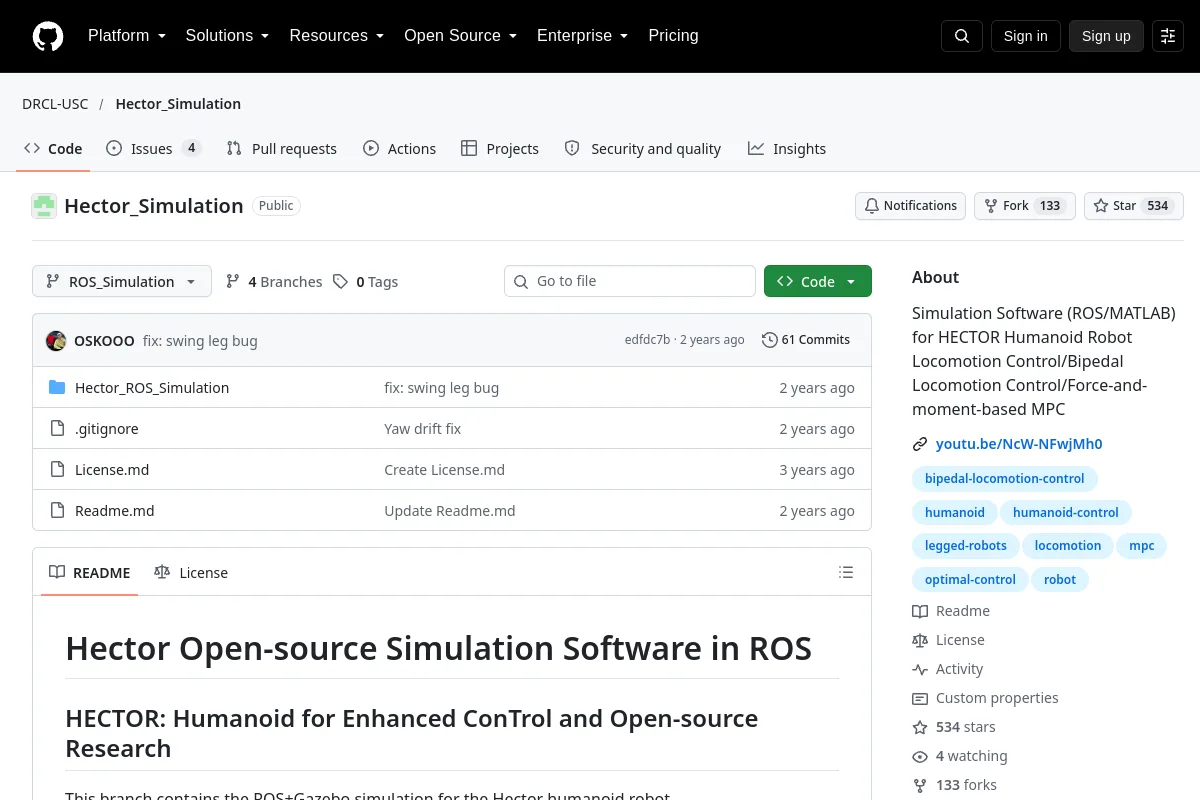Viewport: 1200px width, 800px height.
Task: View the 534 stars link
Action: [x=954, y=727]
